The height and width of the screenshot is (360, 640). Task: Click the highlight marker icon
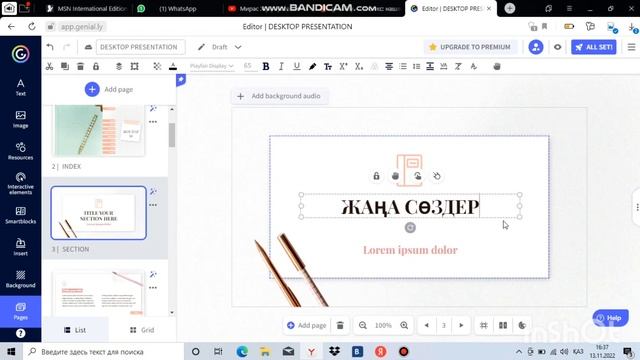312,66
